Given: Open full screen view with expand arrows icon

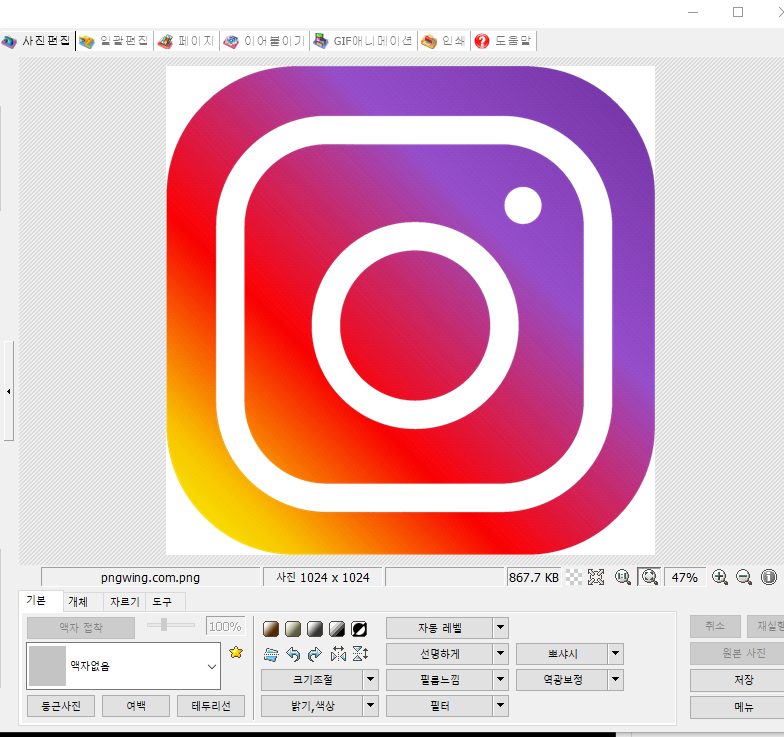Looking at the screenshot, I should [x=596, y=577].
